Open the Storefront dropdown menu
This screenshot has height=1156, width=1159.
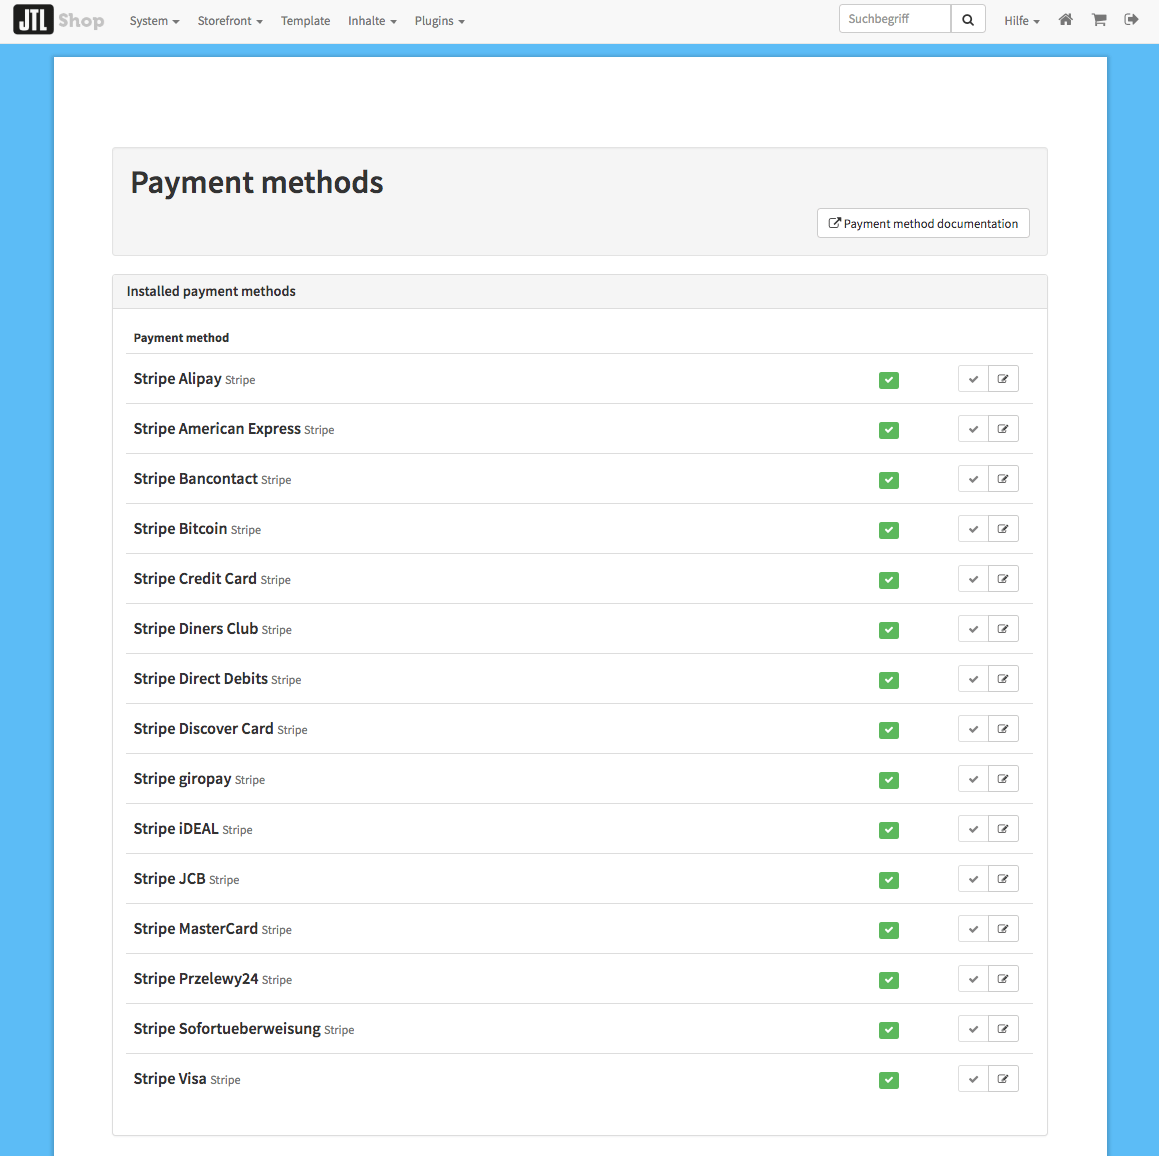pos(230,21)
